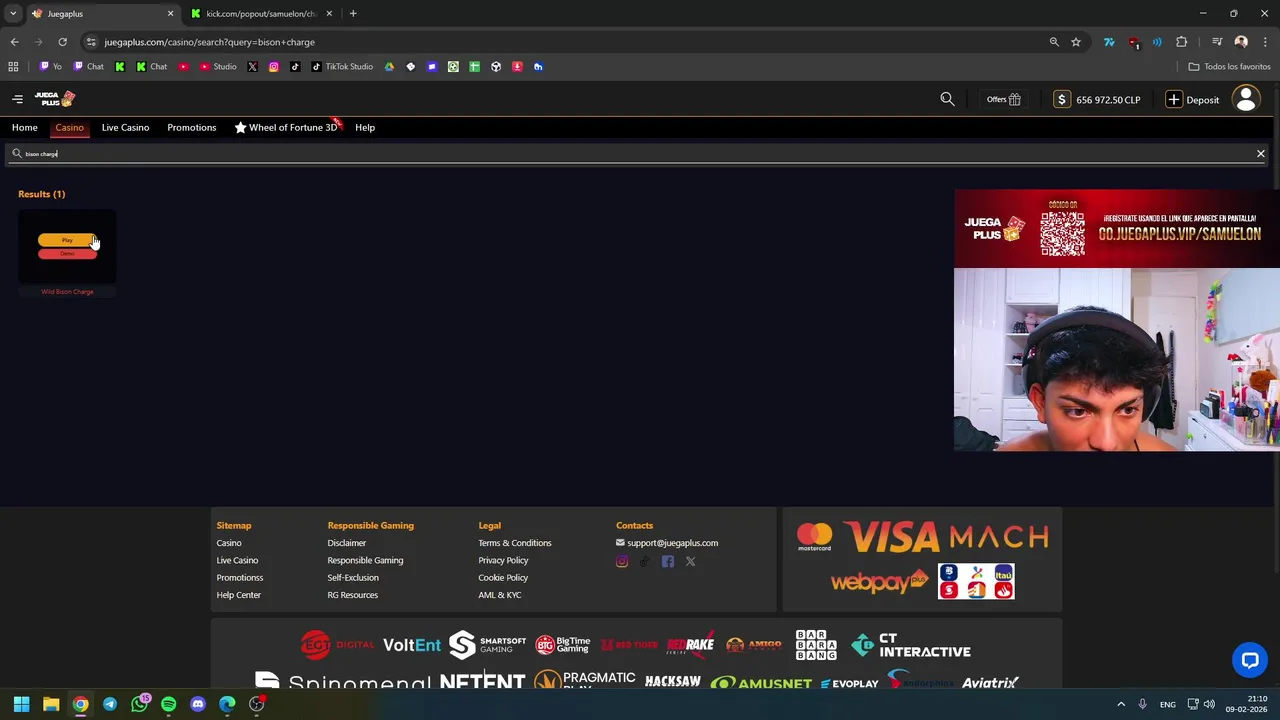
Task: Open the tab search dropdown
Action: 13,14
